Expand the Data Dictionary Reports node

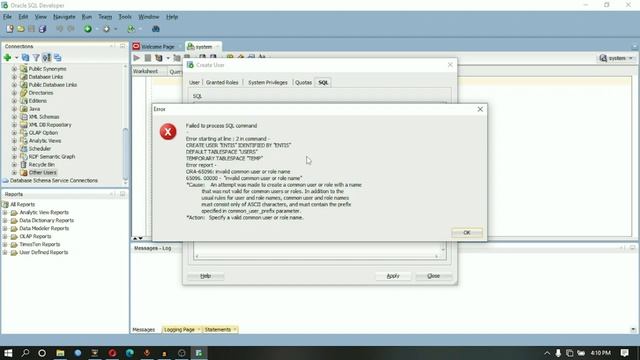(x=5, y=220)
